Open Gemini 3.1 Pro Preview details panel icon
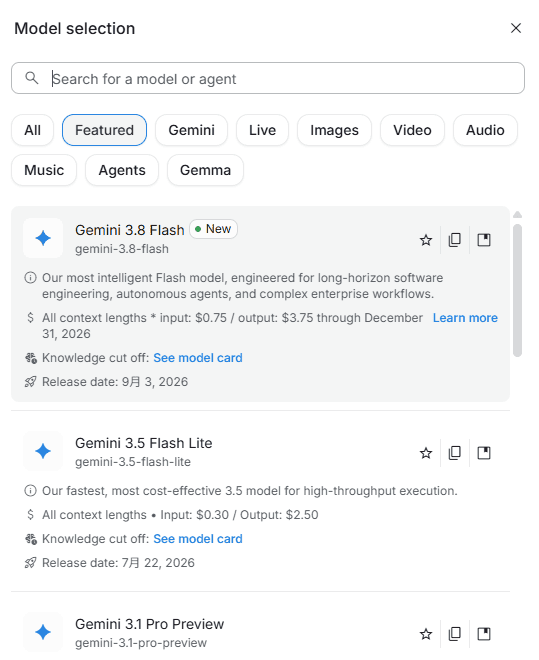Viewport: 539px width, 660px height. click(x=484, y=634)
